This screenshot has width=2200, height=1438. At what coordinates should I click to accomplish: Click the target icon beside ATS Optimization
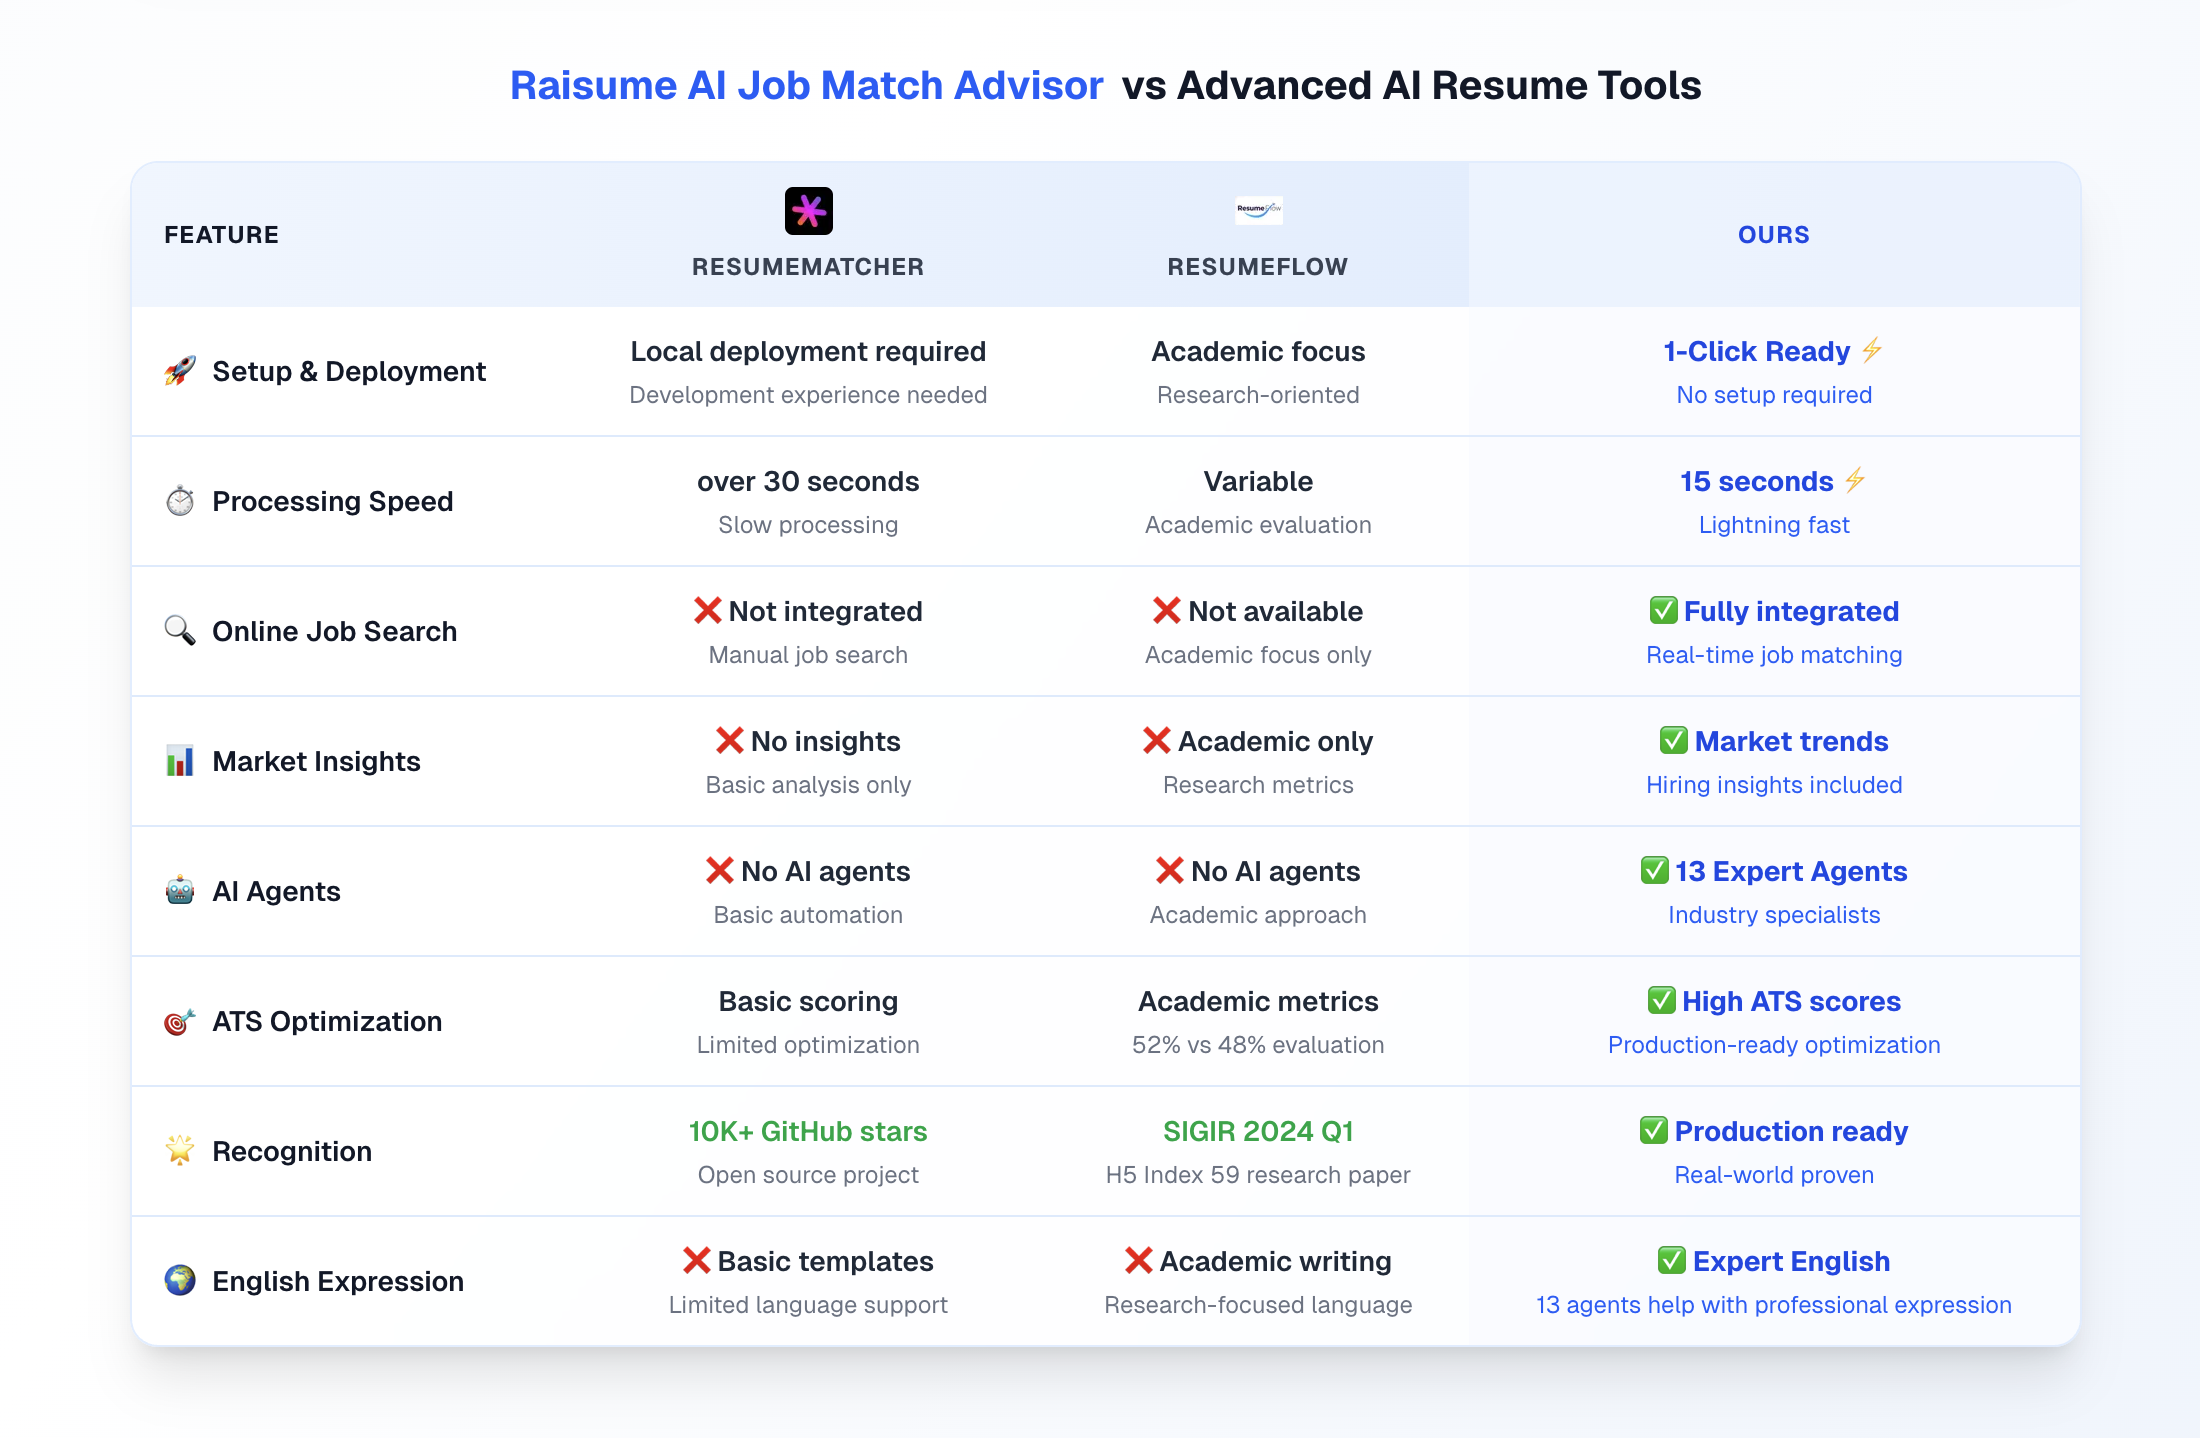pos(180,1021)
